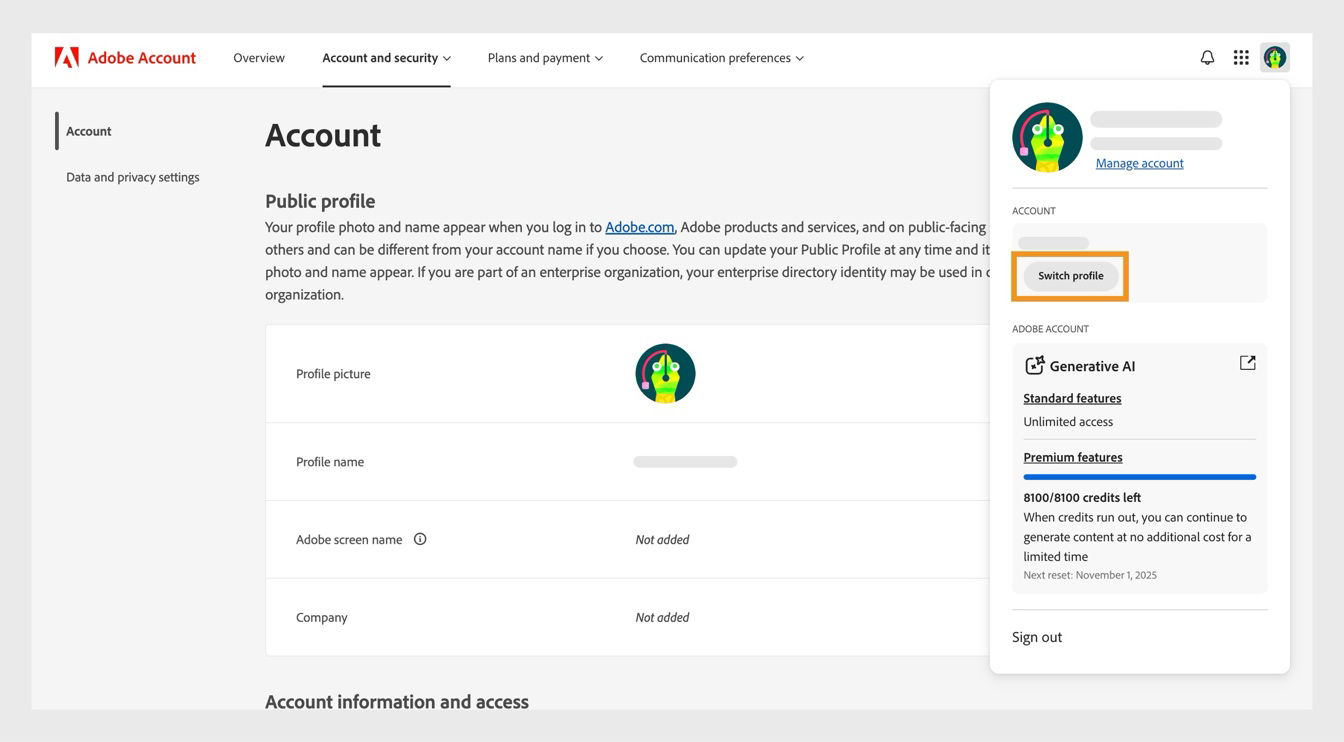The height and width of the screenshot is (742, 1344).
Task: Open the Adobe app launcher grid
Action: pos(1239,55)
